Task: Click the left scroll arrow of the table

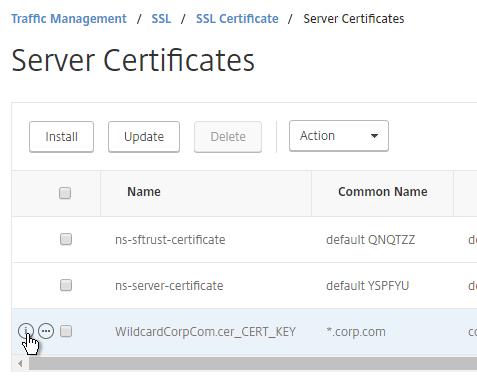Action: tap(20, 363)
